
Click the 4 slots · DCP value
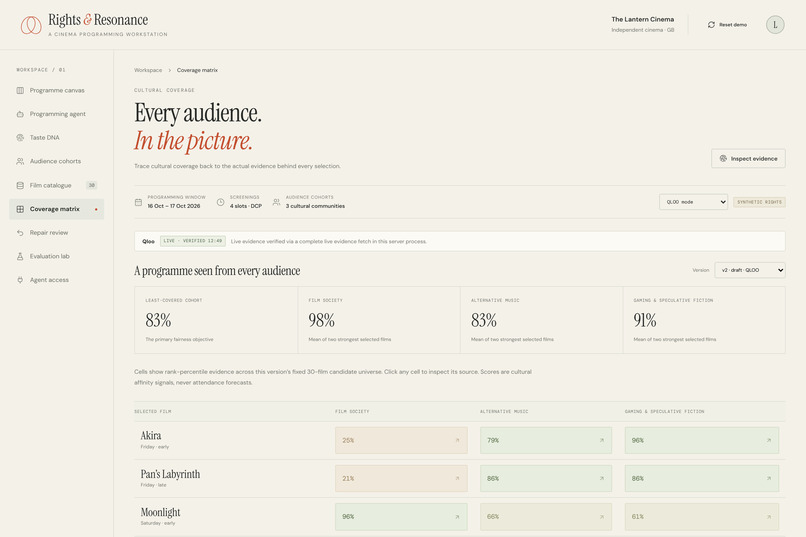[246, 206]
